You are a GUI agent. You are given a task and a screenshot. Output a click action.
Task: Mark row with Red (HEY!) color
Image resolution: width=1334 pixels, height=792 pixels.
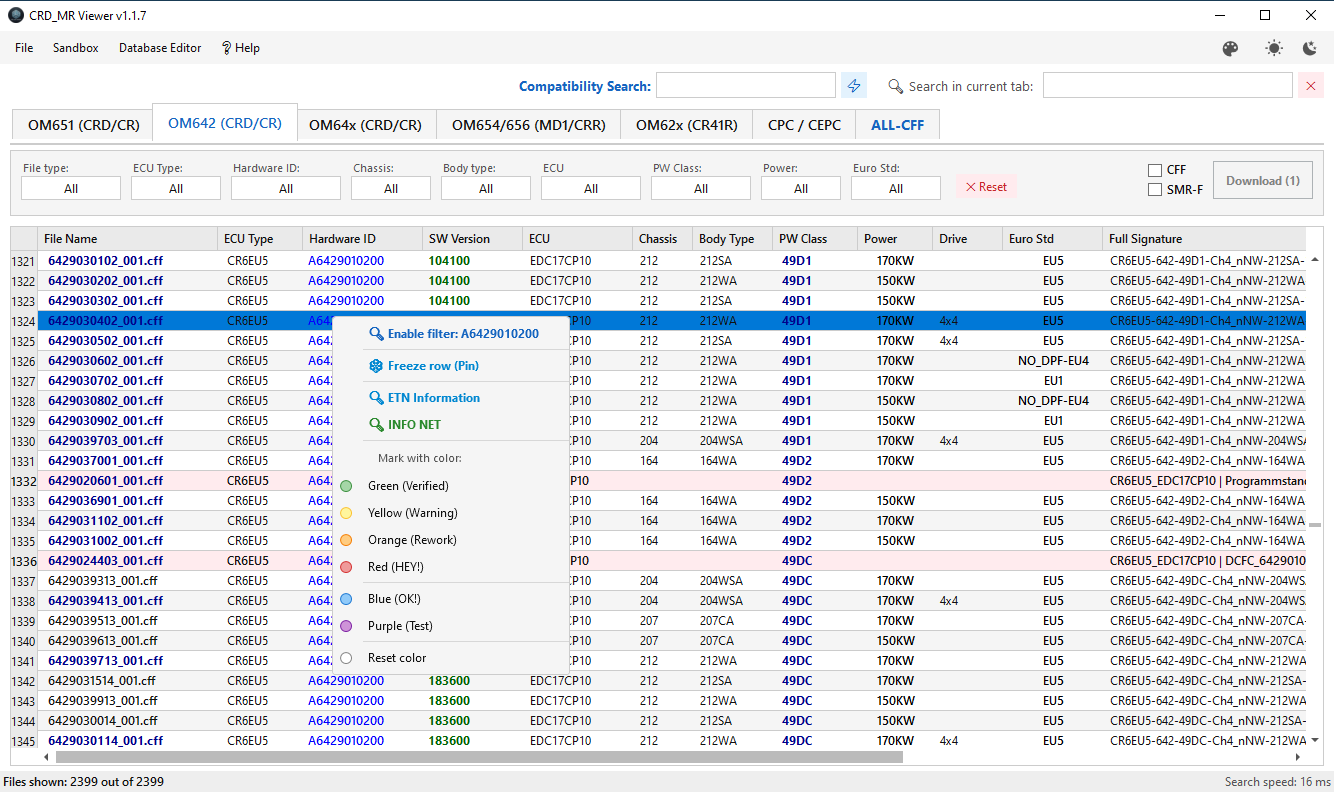[x=451, y=567]
